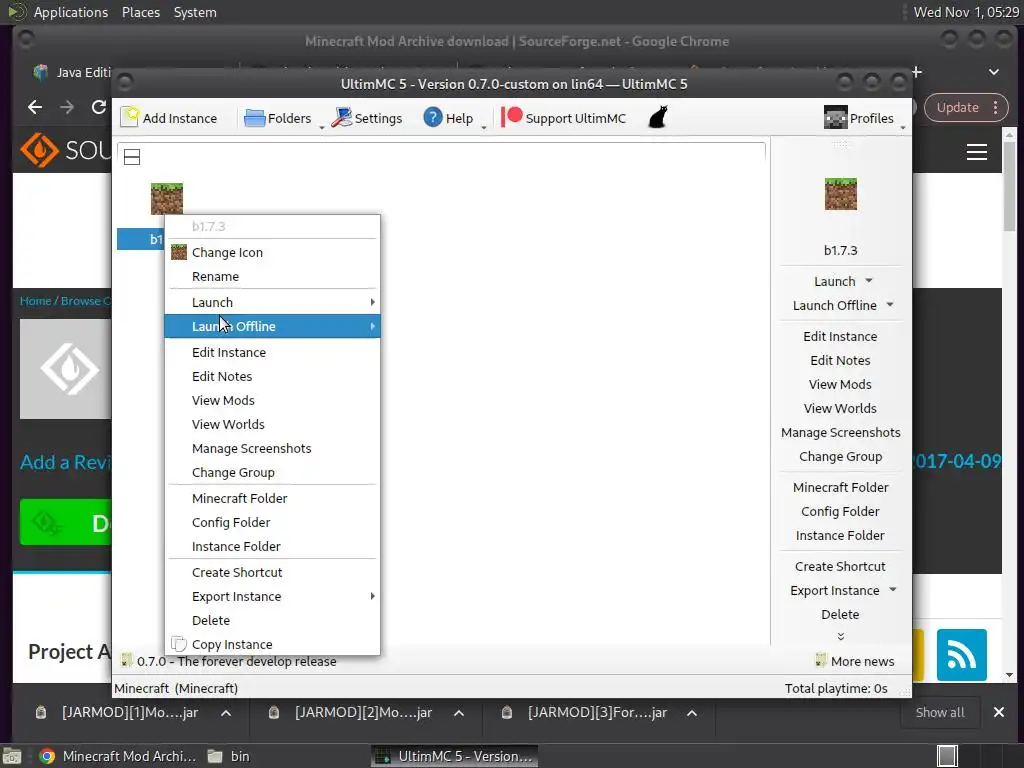Select Manage Screenshots in context menu

coord(272,448)
